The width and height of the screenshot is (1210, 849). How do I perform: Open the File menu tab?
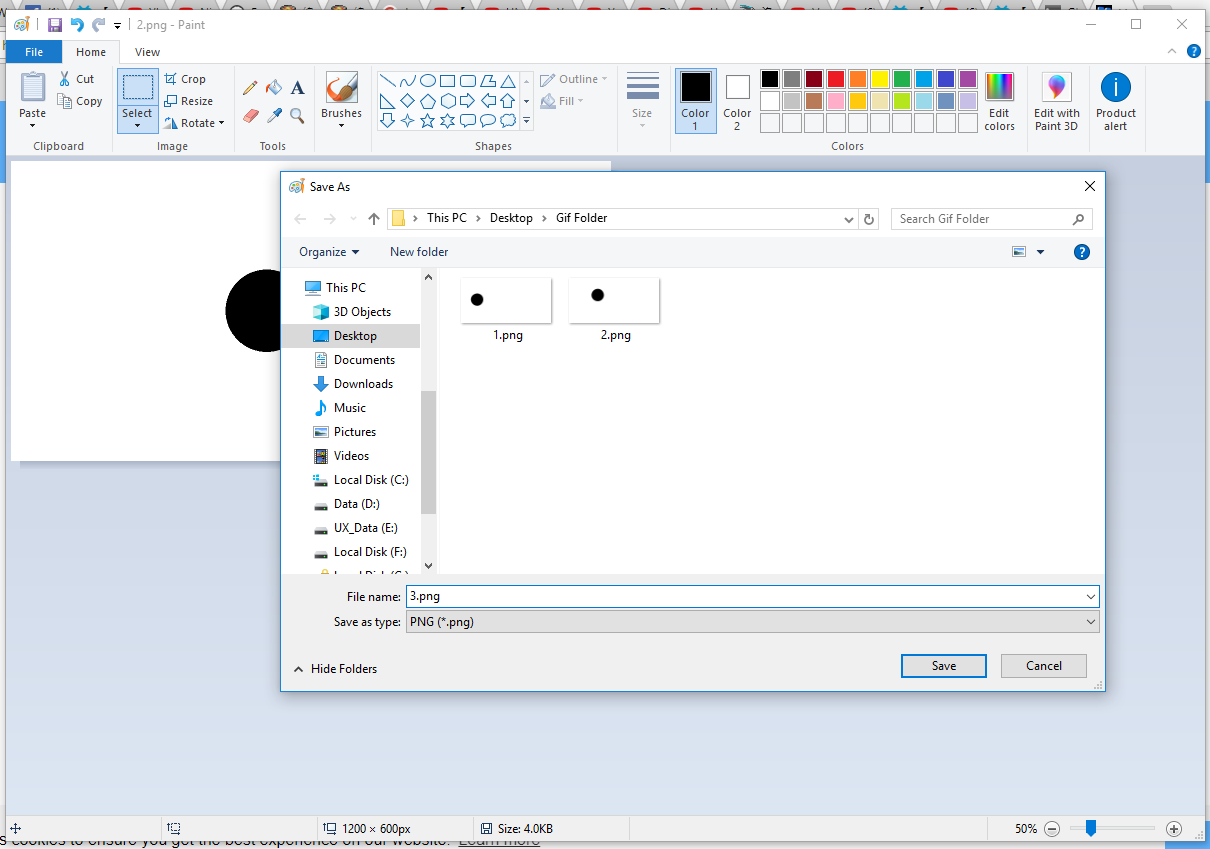(x=34, y=52)
